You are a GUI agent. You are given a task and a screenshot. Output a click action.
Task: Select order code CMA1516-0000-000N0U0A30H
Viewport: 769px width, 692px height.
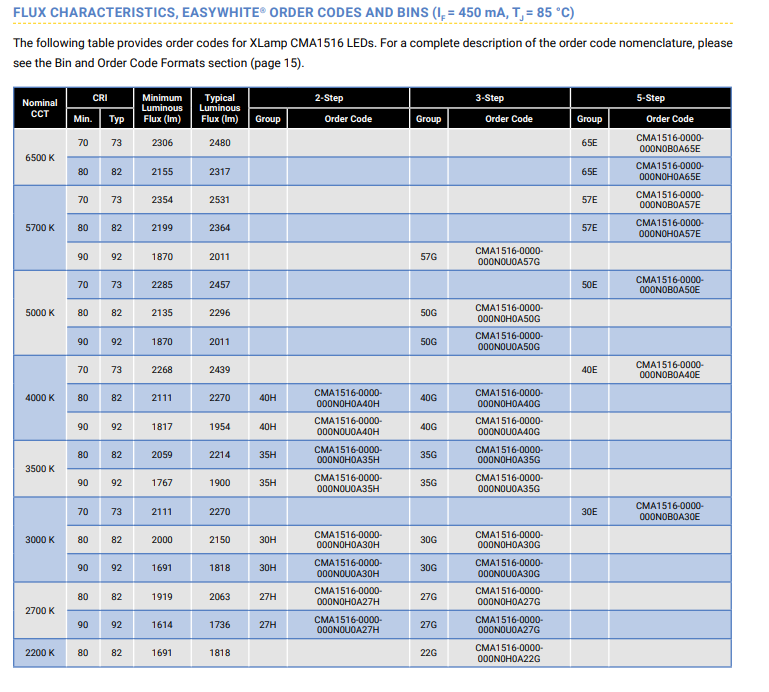348,568
